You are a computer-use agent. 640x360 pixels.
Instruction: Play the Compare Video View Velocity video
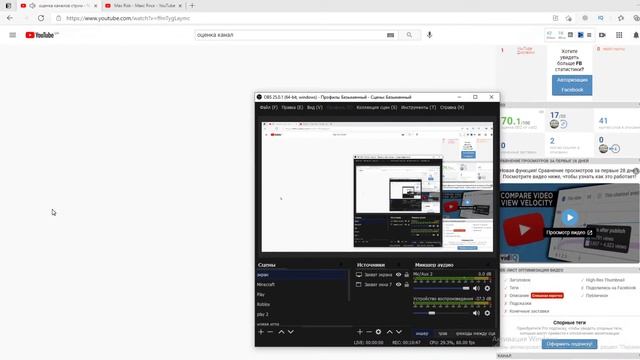coord(570,217)
